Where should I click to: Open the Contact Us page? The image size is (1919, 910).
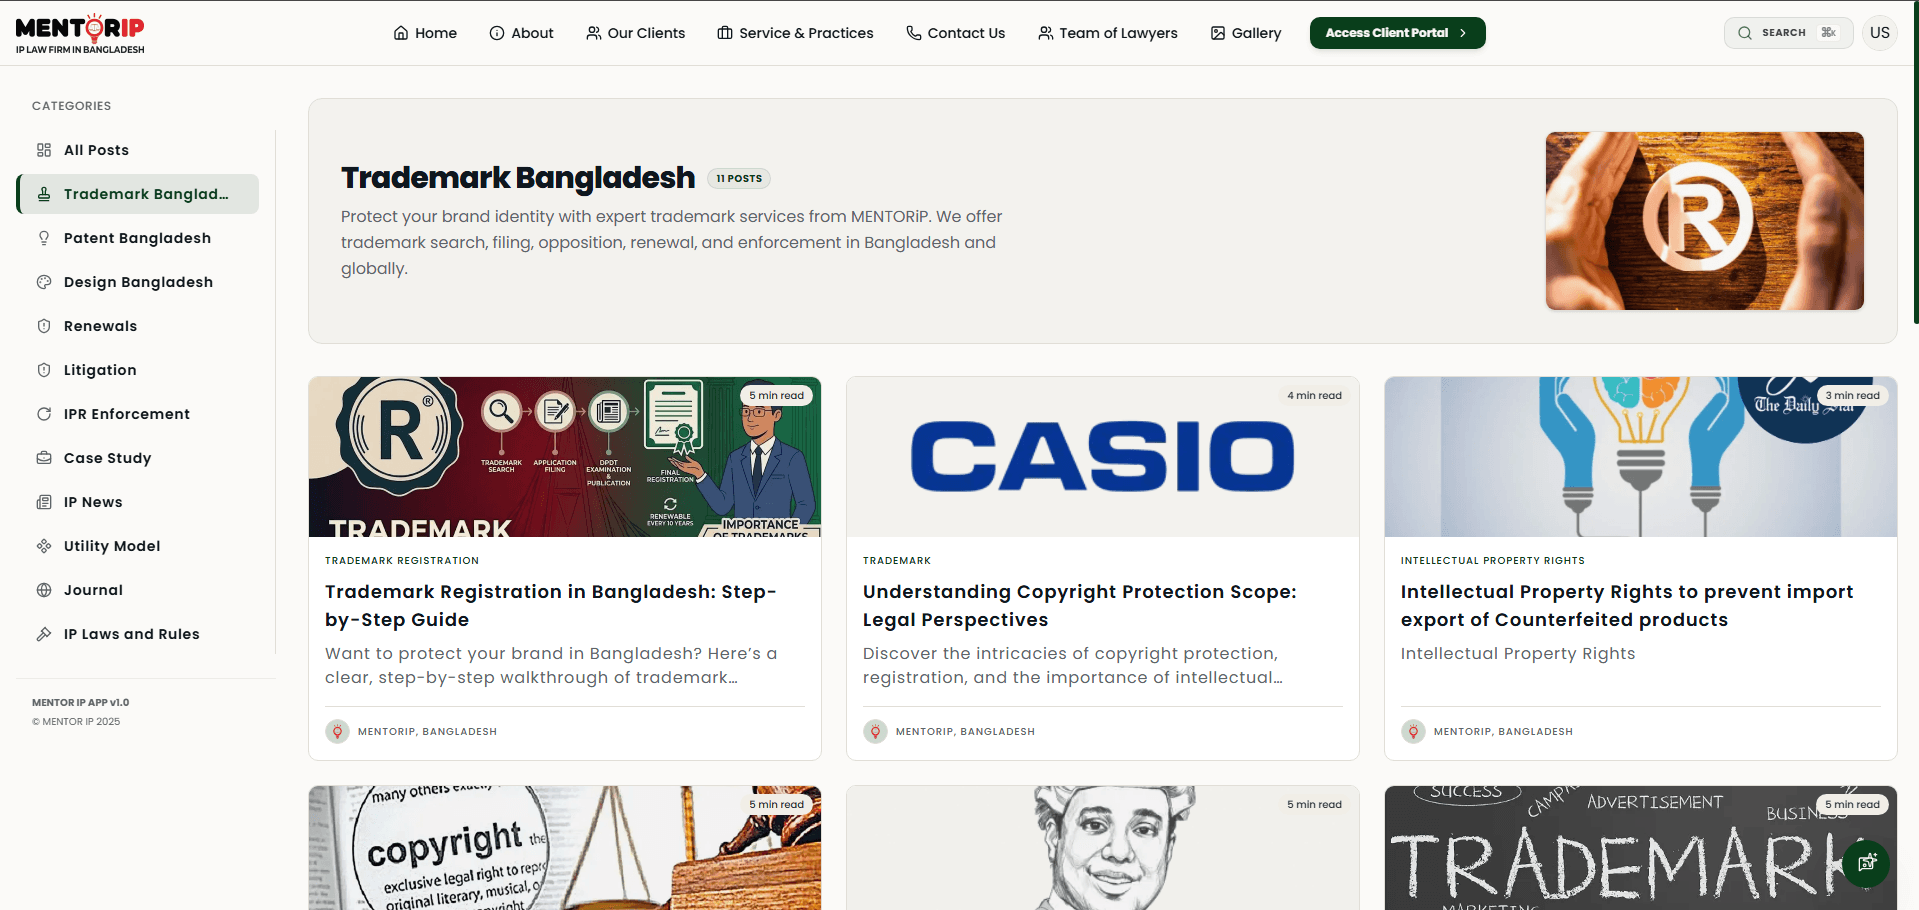[x=956, y=33]
